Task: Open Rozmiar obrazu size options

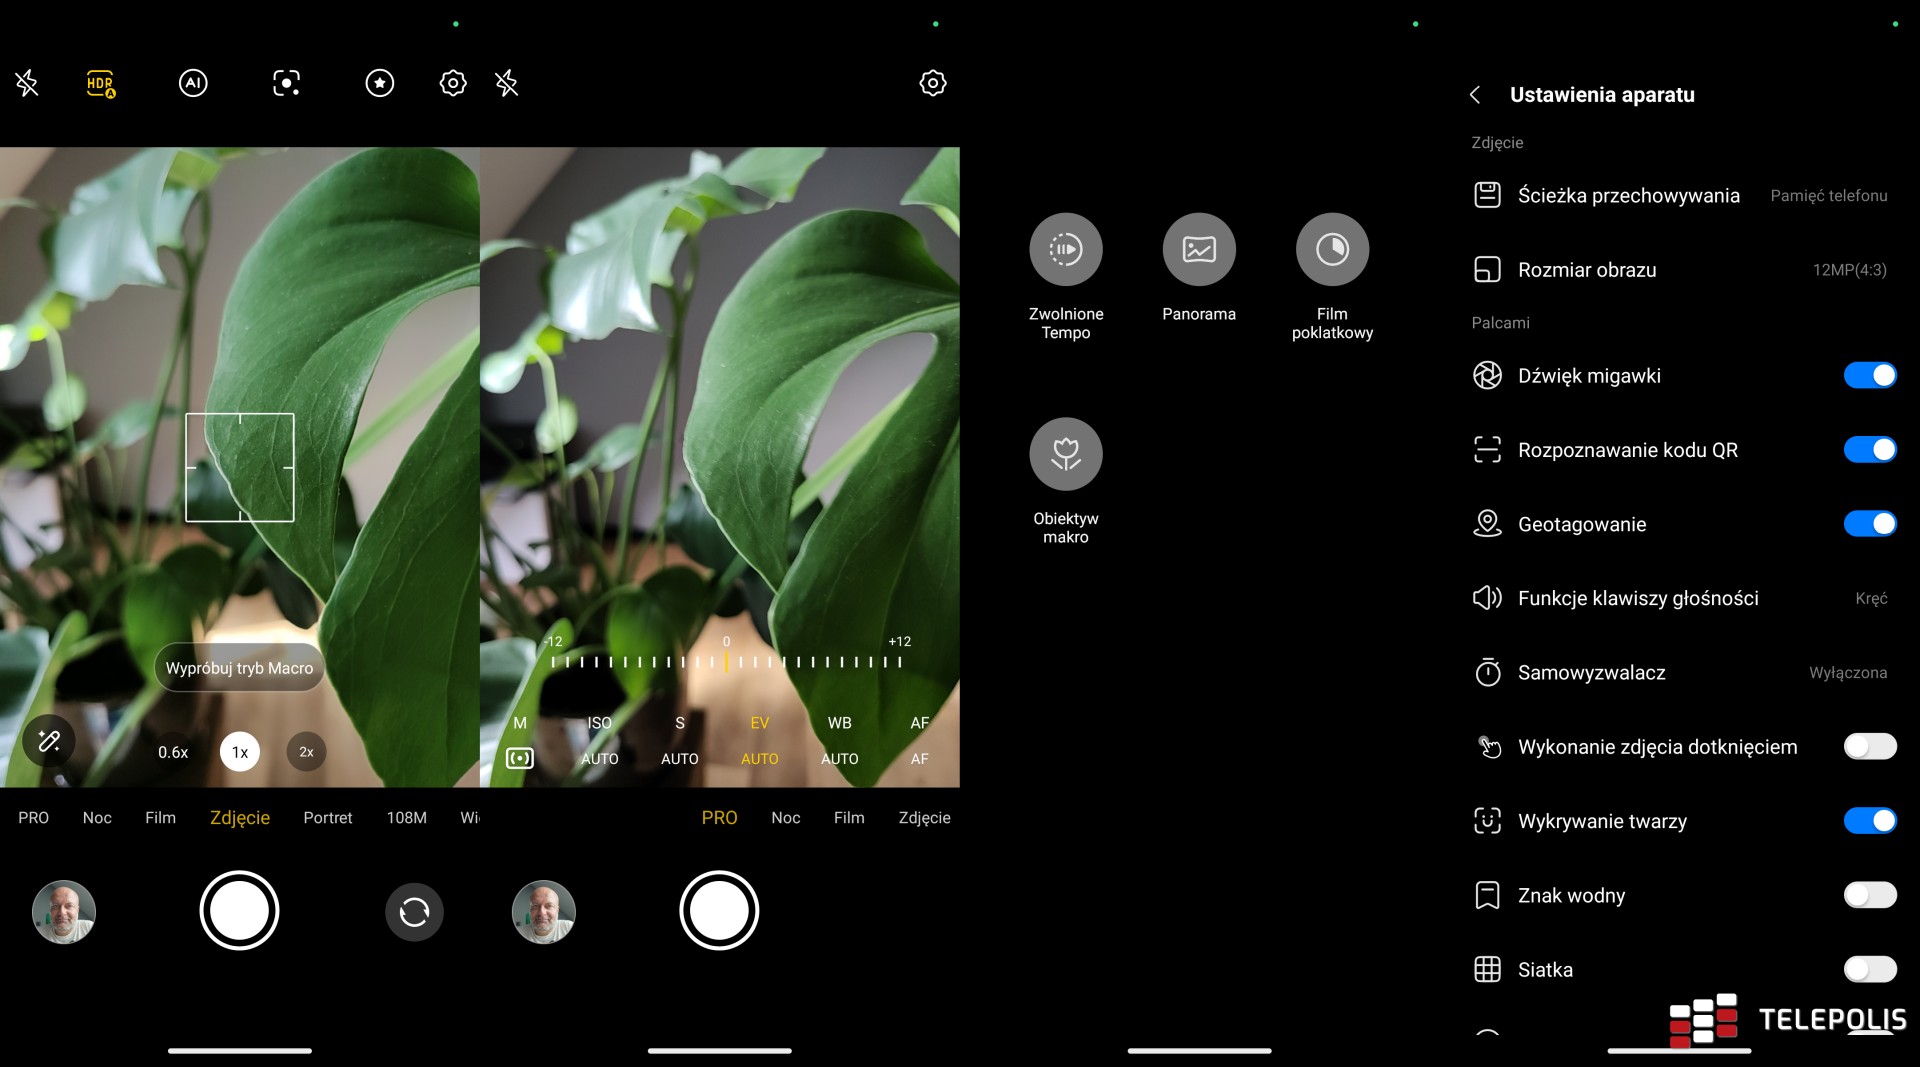Action: pyautogui.click(x=1680, y=270)
